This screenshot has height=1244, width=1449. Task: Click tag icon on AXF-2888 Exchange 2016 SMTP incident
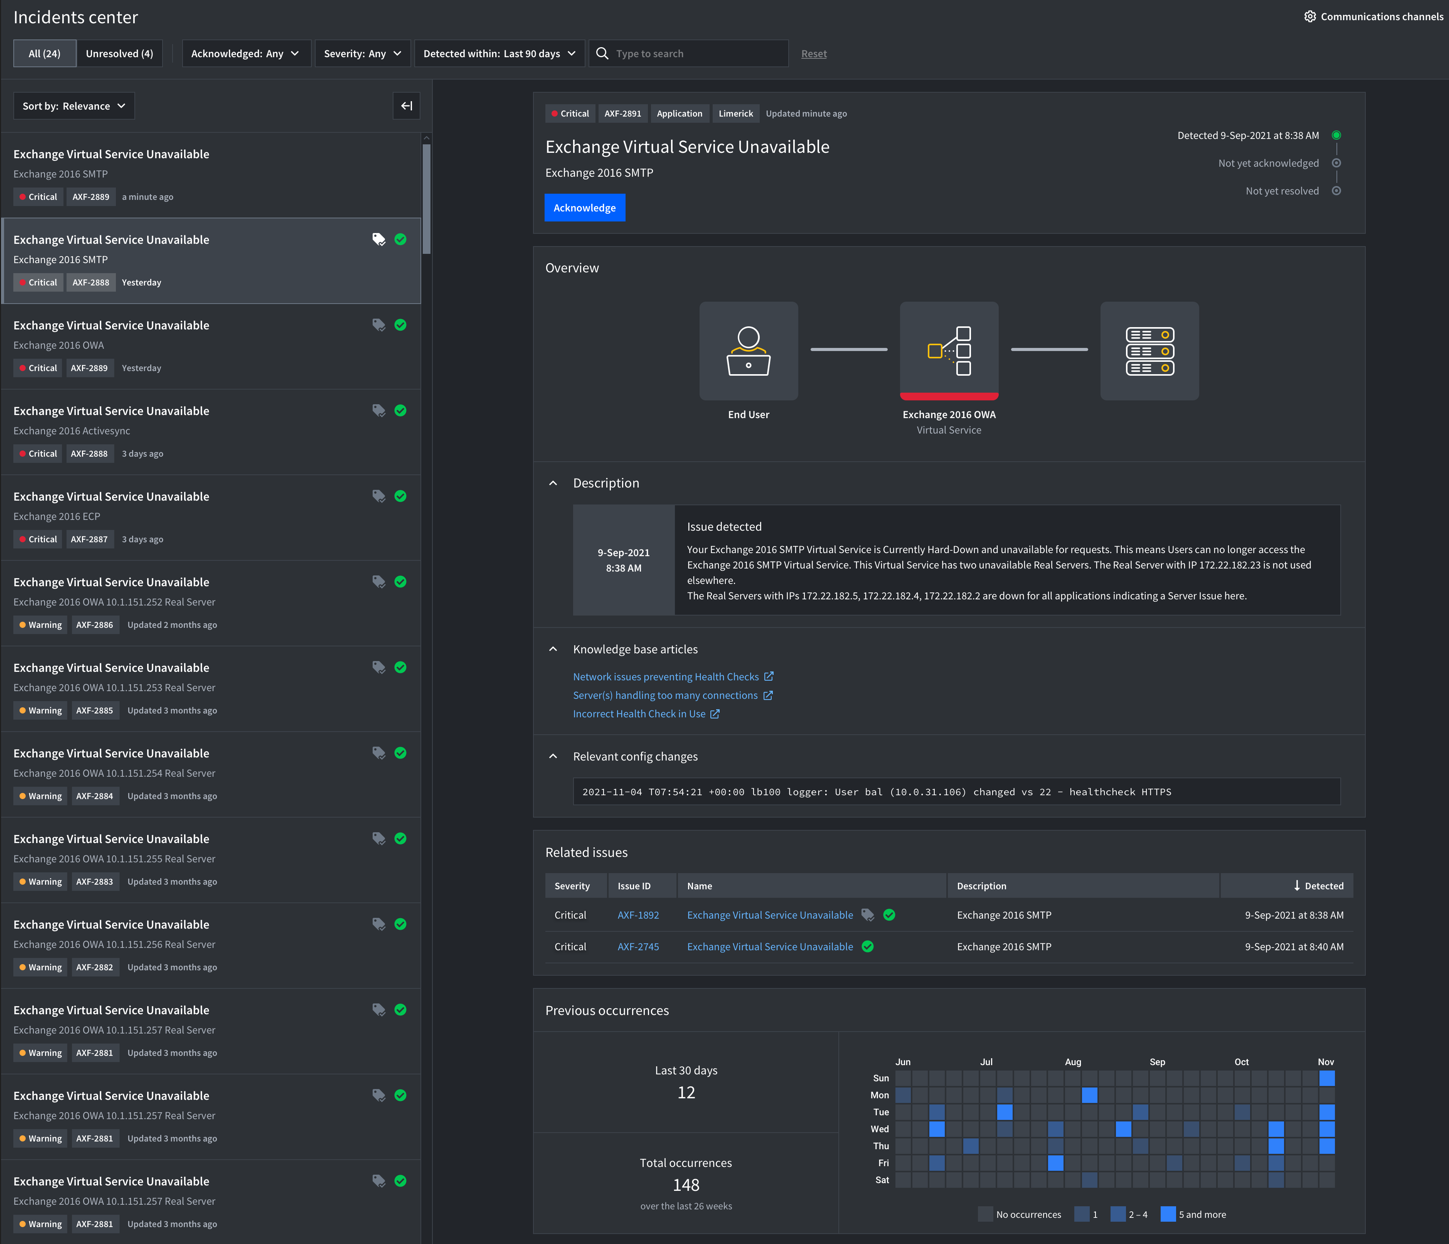379,240
